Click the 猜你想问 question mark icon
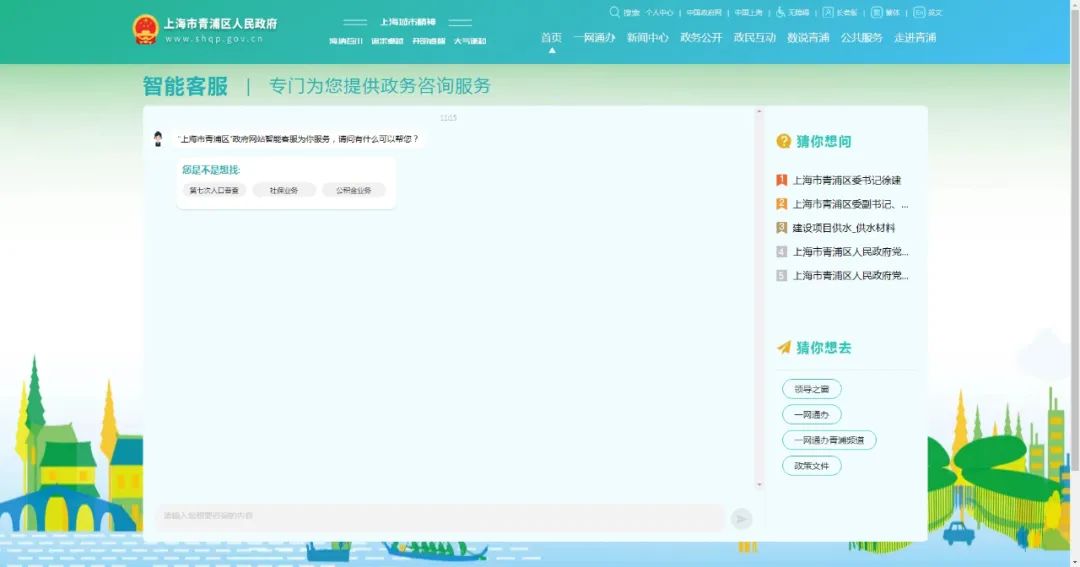 click(x=784, y=141)
